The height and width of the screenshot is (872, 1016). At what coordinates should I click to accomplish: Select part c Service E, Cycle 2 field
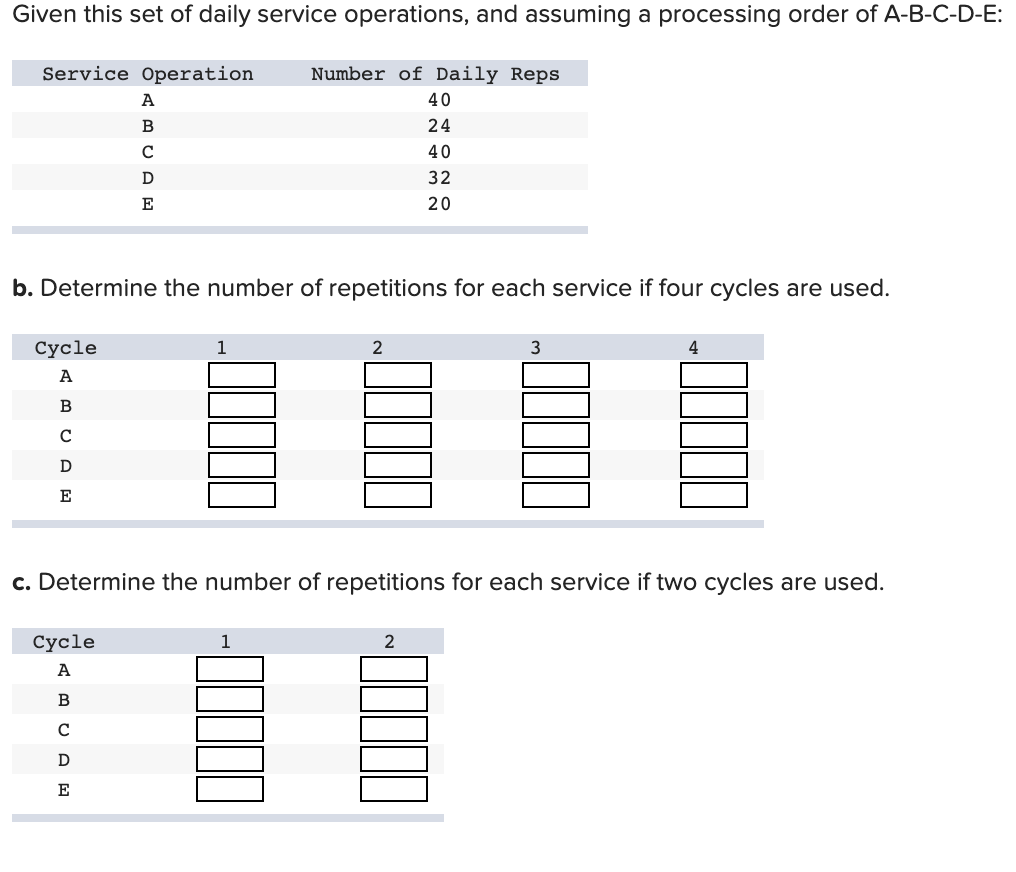point(393,788)
